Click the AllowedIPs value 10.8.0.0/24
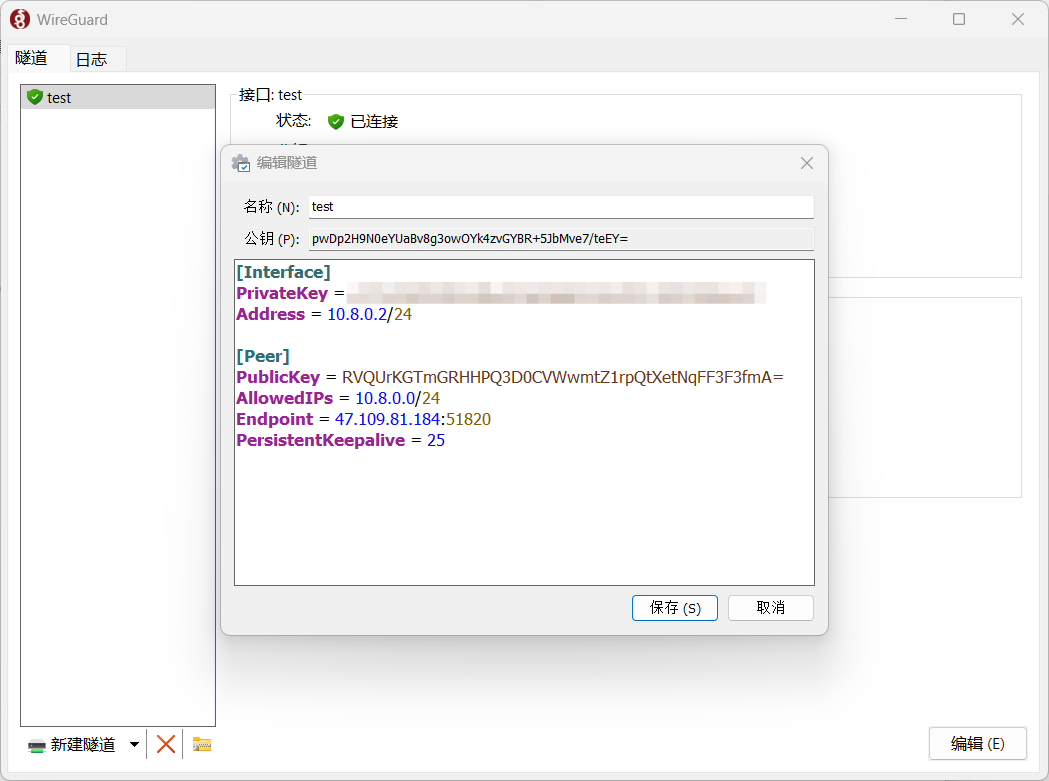 click(x=397, y=399)
